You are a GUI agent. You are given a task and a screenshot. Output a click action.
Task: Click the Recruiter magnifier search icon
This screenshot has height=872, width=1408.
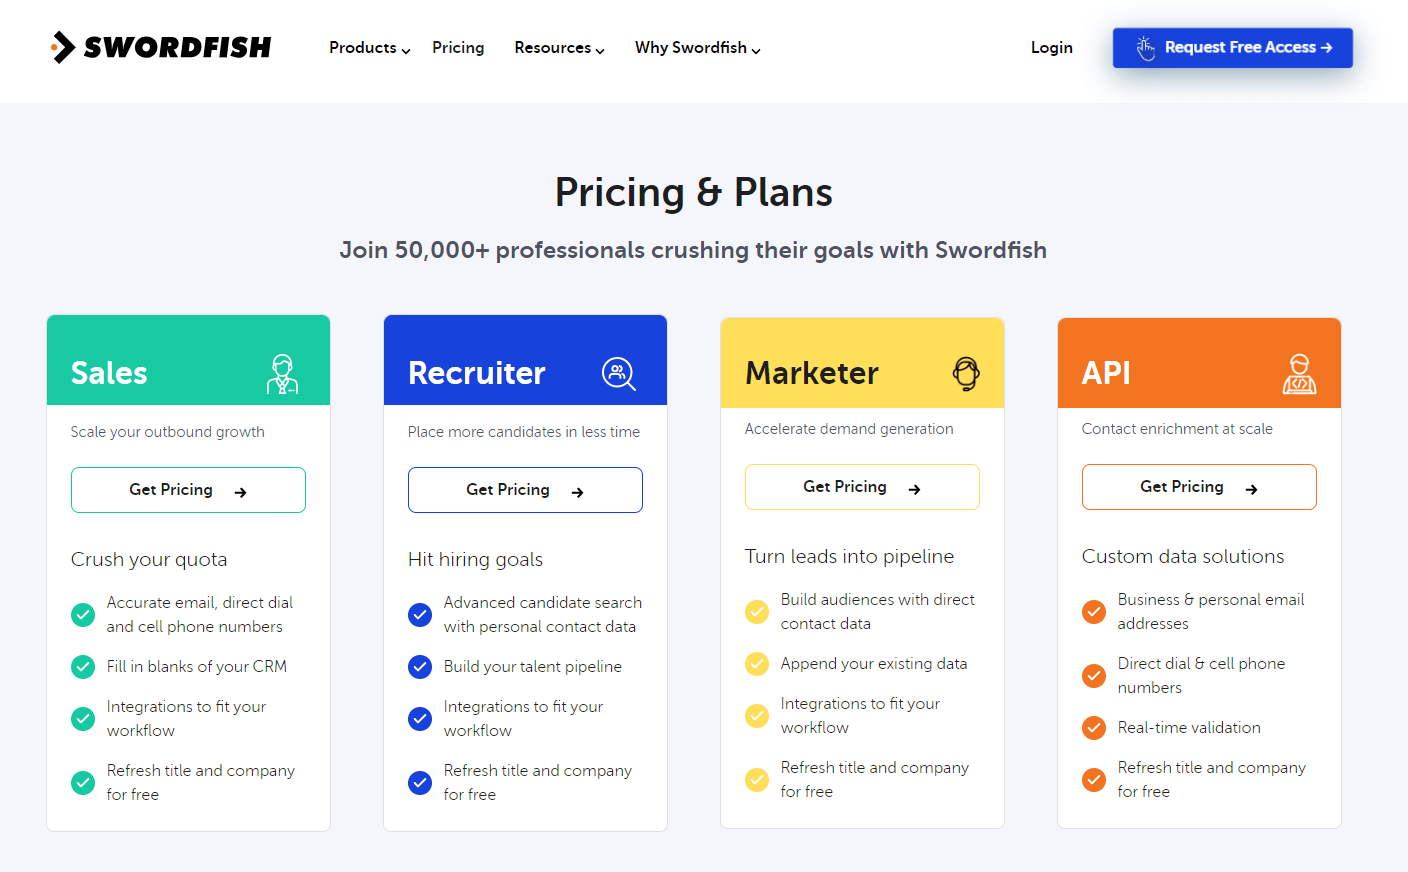pos(619,374)
